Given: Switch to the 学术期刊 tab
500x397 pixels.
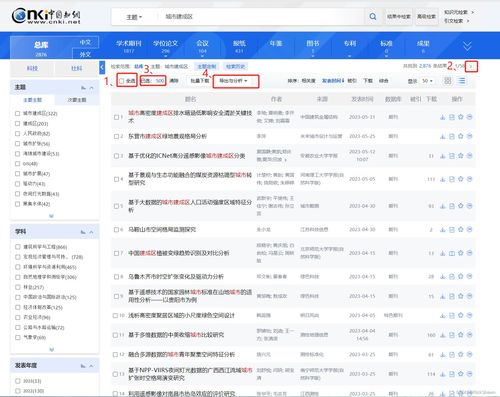Looking at the screenshot, I should (129, 46).
